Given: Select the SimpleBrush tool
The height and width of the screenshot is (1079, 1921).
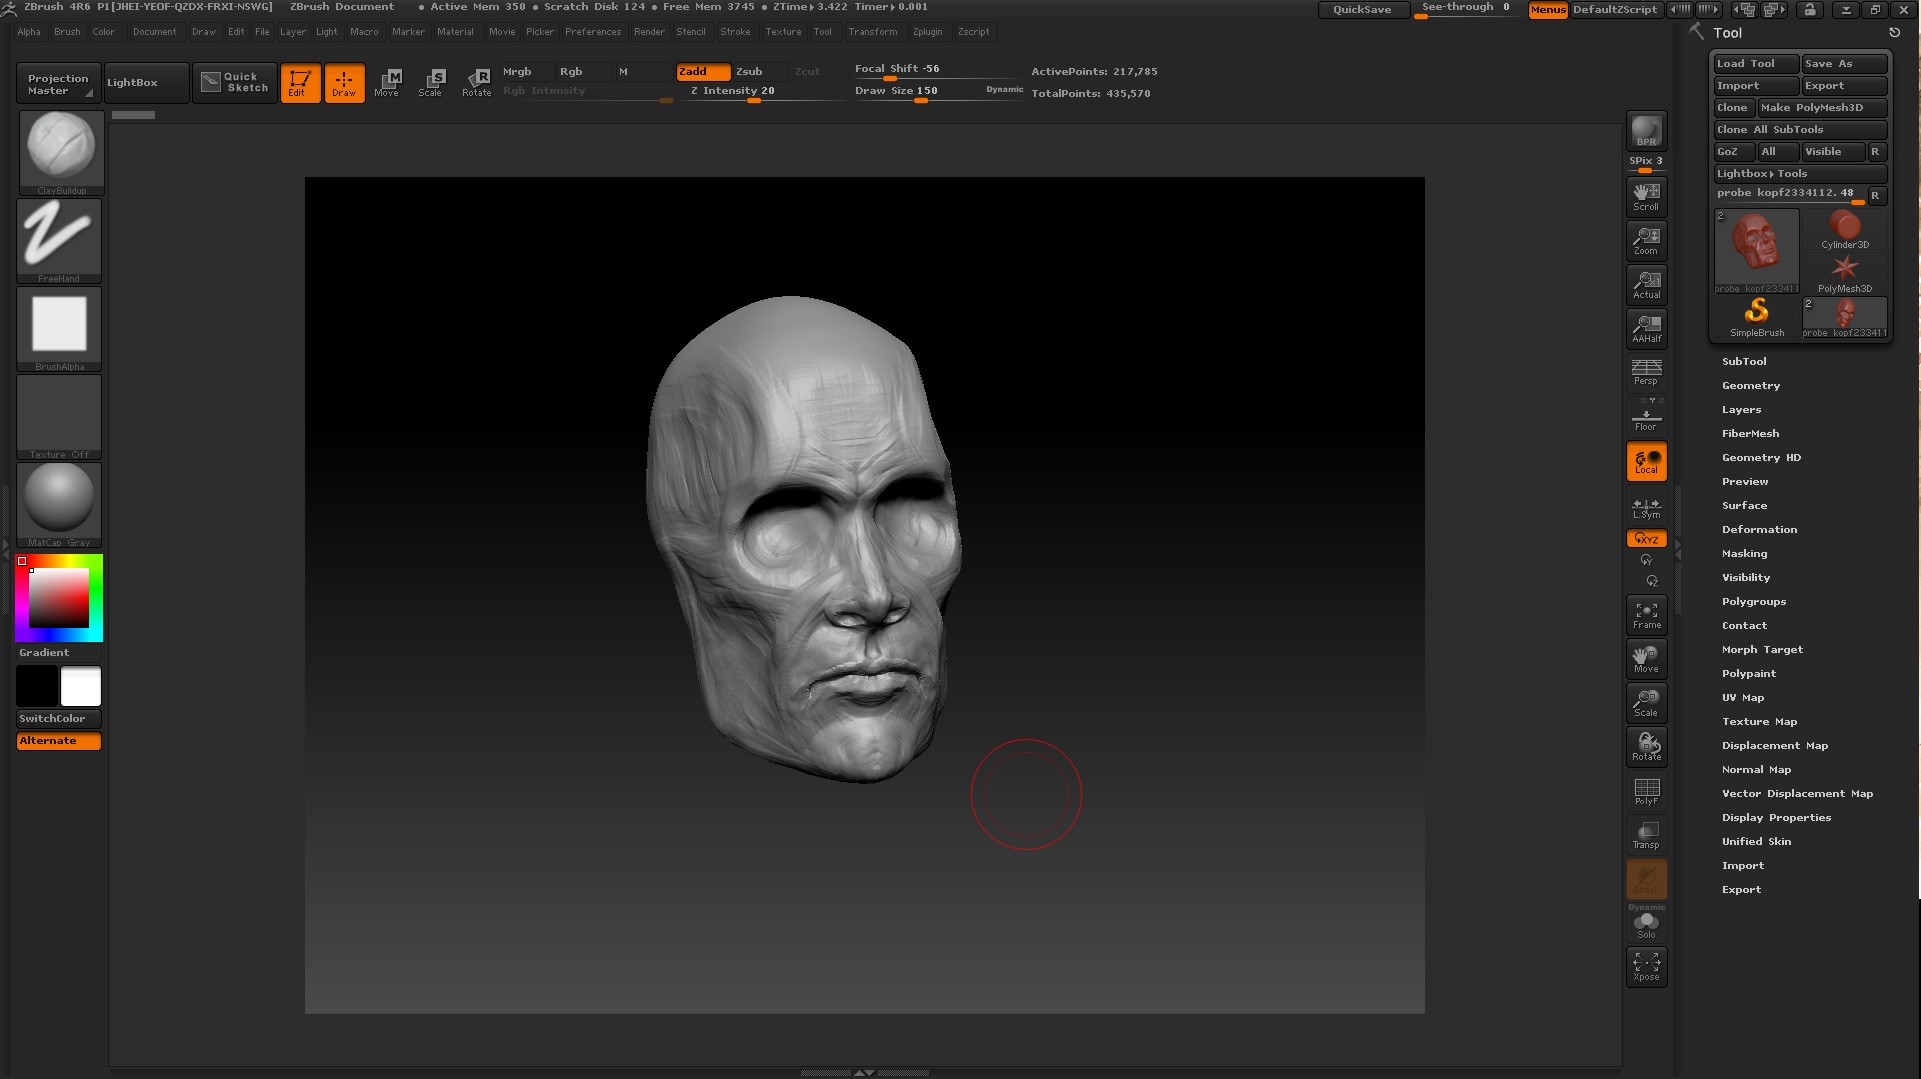Looking at the screenshot, I should click(x=1756, y=318).
